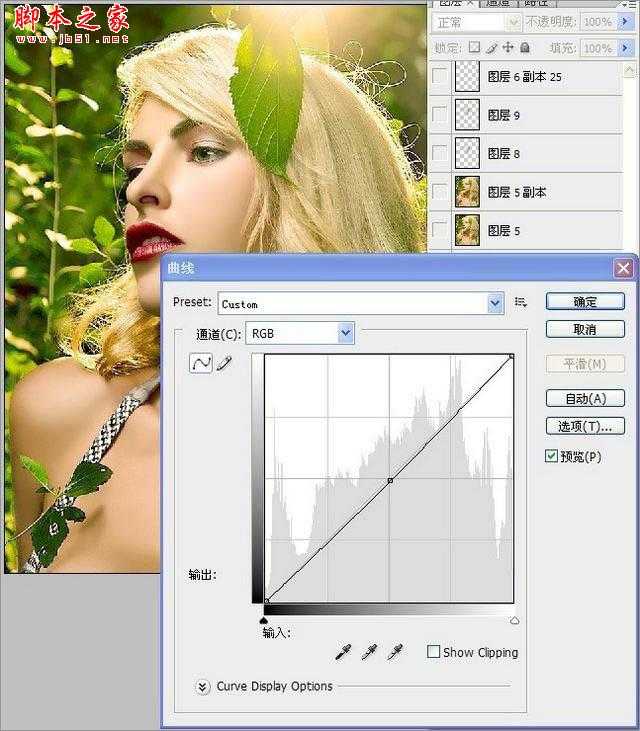Select layer 6 copy 25 thumbnail
The height and width of the screenshot is (731, 640).
tap(467, 76)
